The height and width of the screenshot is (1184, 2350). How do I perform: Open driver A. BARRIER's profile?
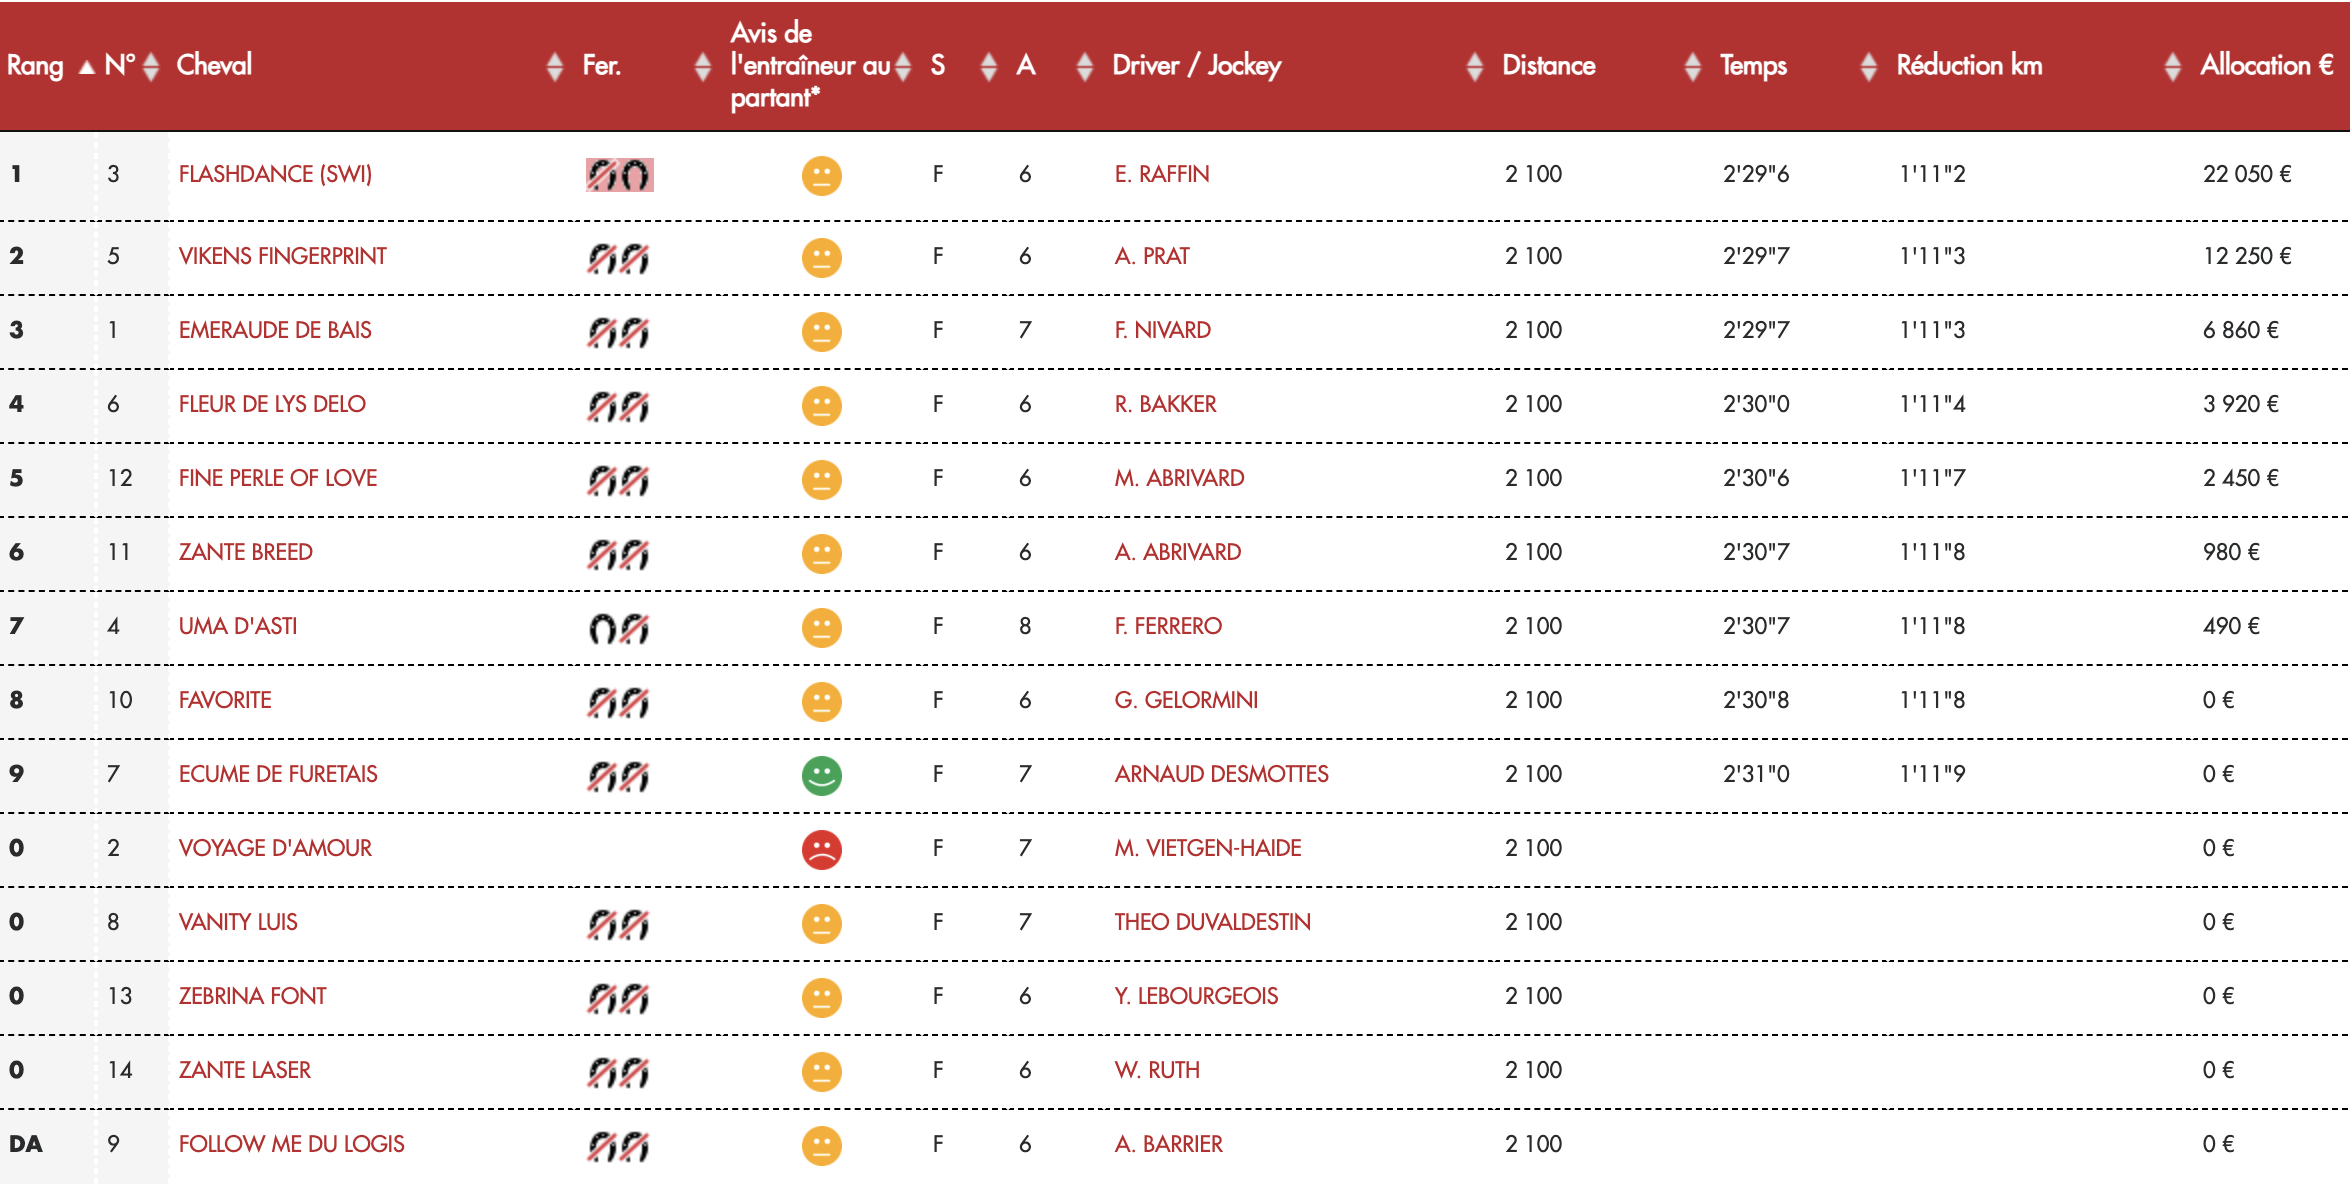(x=1169, y=1144)
